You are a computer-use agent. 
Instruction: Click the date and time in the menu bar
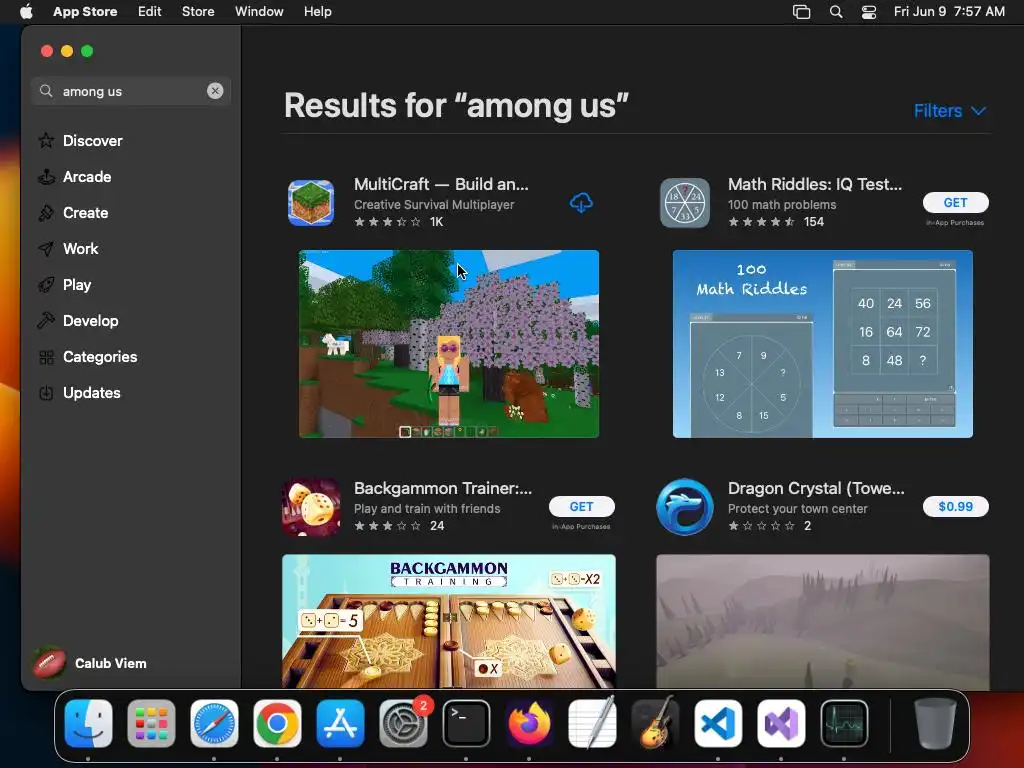pos(949,12)
